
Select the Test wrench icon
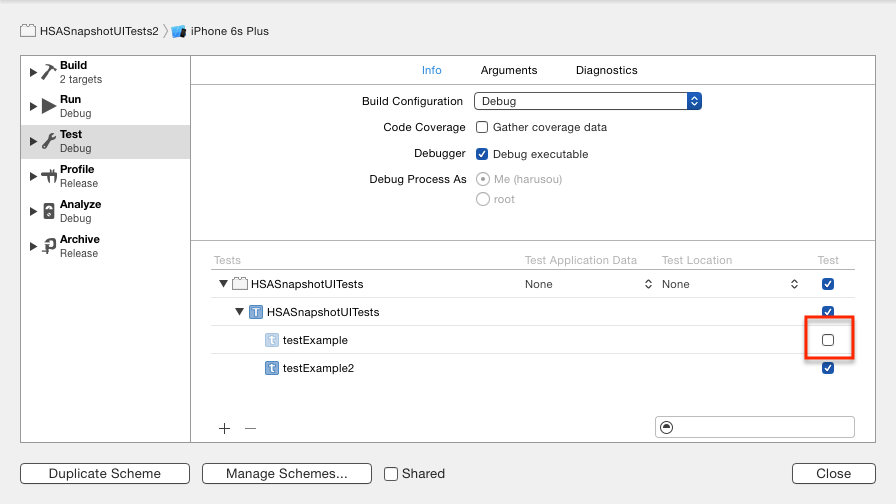48,141
